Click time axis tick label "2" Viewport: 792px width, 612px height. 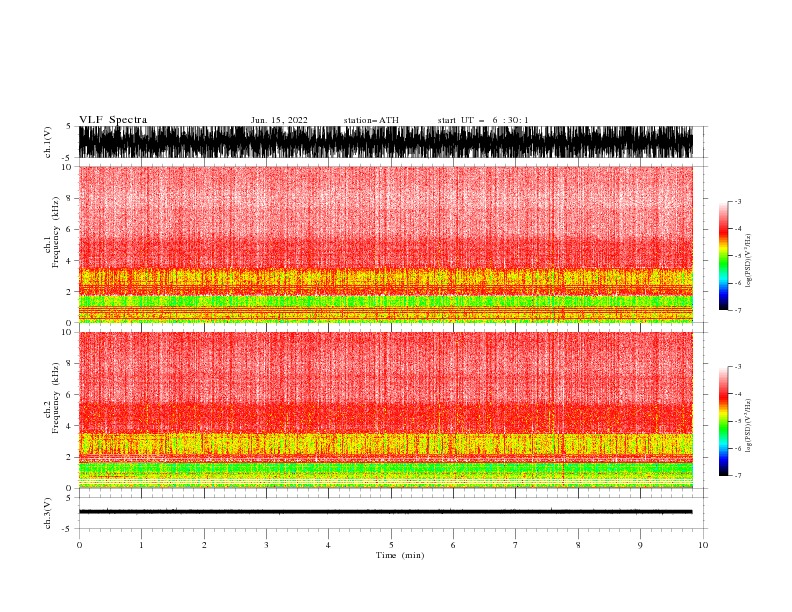[204, 545]
